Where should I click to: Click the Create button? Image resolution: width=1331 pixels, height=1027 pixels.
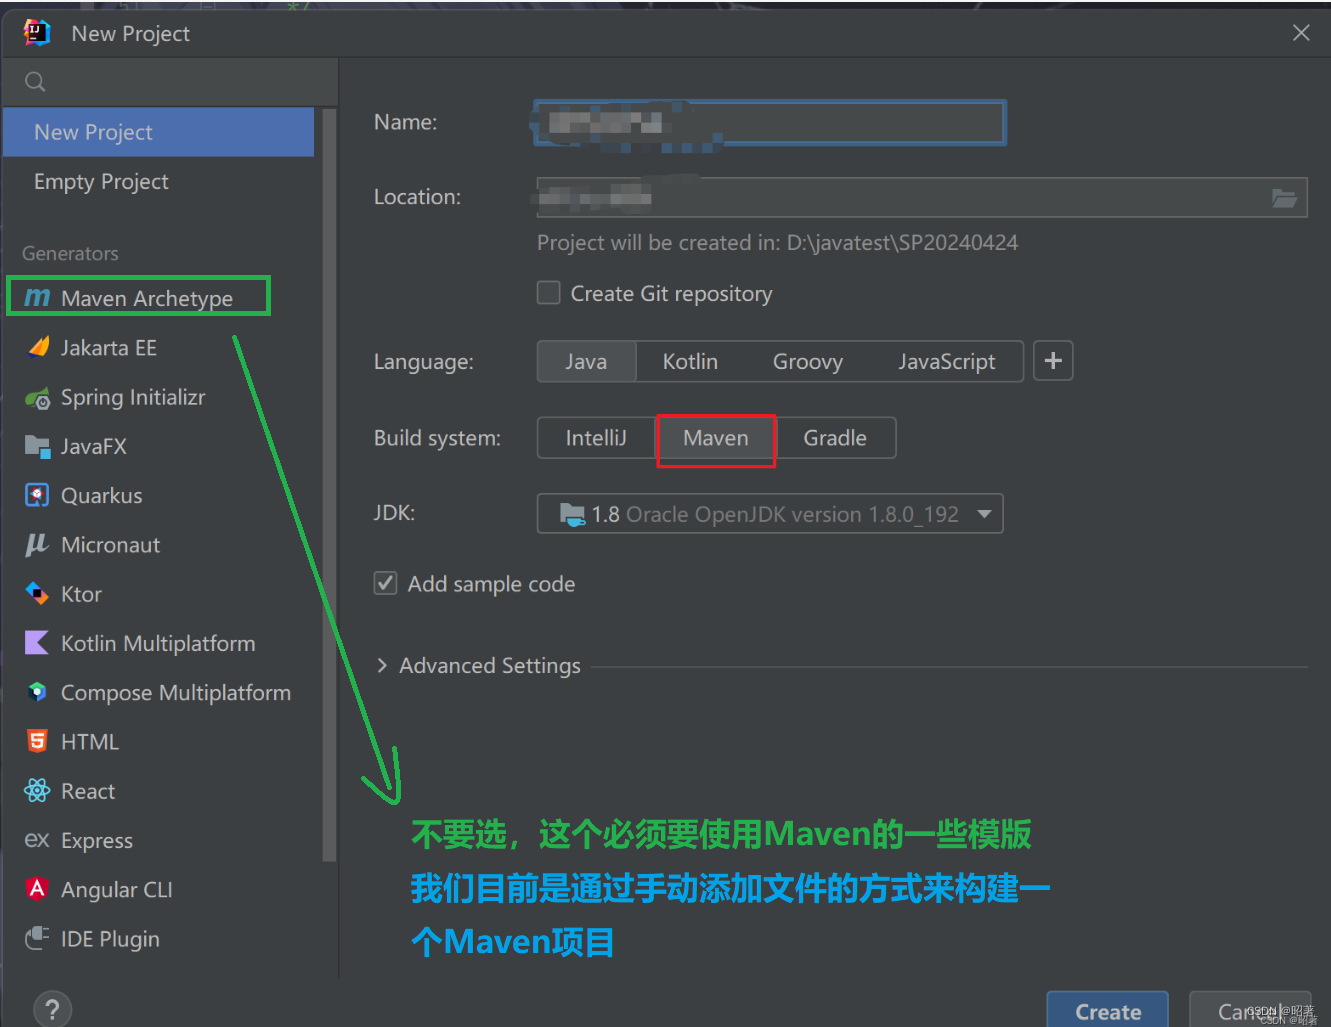point(1108,1011)
